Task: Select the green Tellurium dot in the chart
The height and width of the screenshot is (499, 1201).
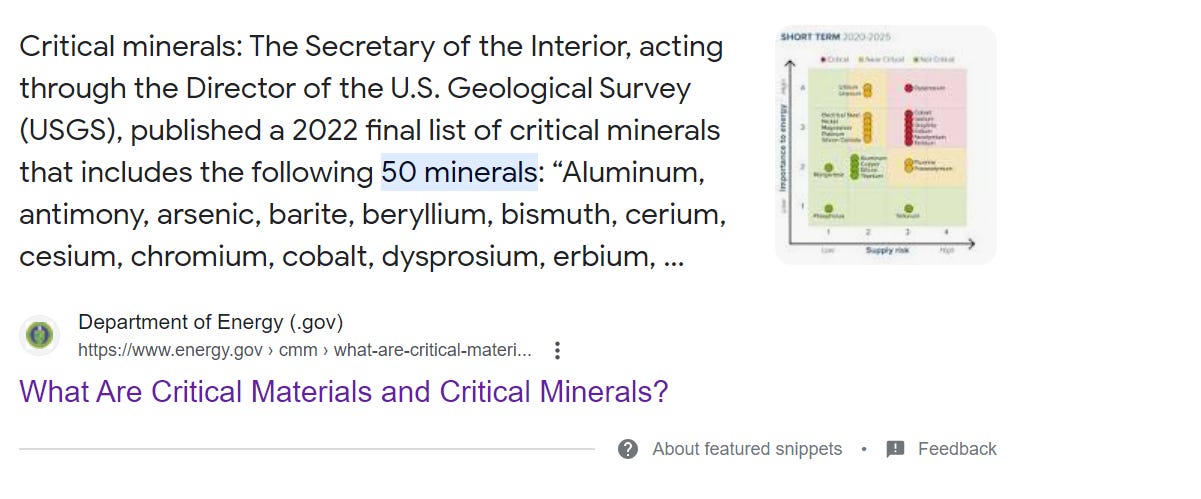Action: [x=908, y=208]
